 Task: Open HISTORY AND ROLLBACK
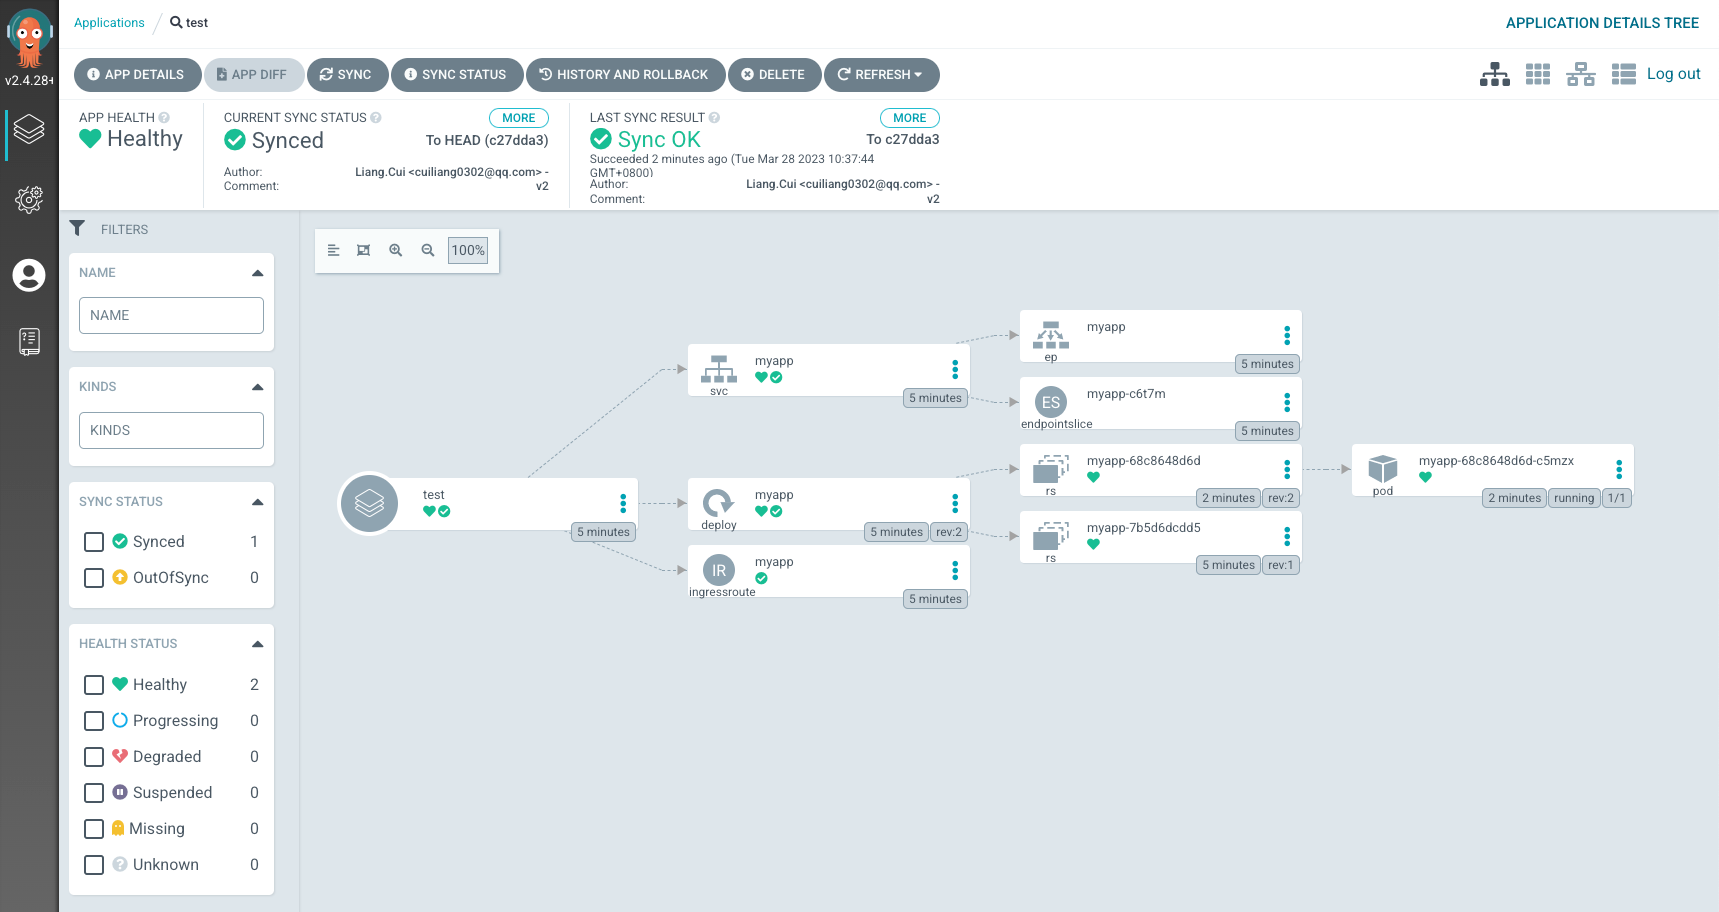(x=625, y=75)
